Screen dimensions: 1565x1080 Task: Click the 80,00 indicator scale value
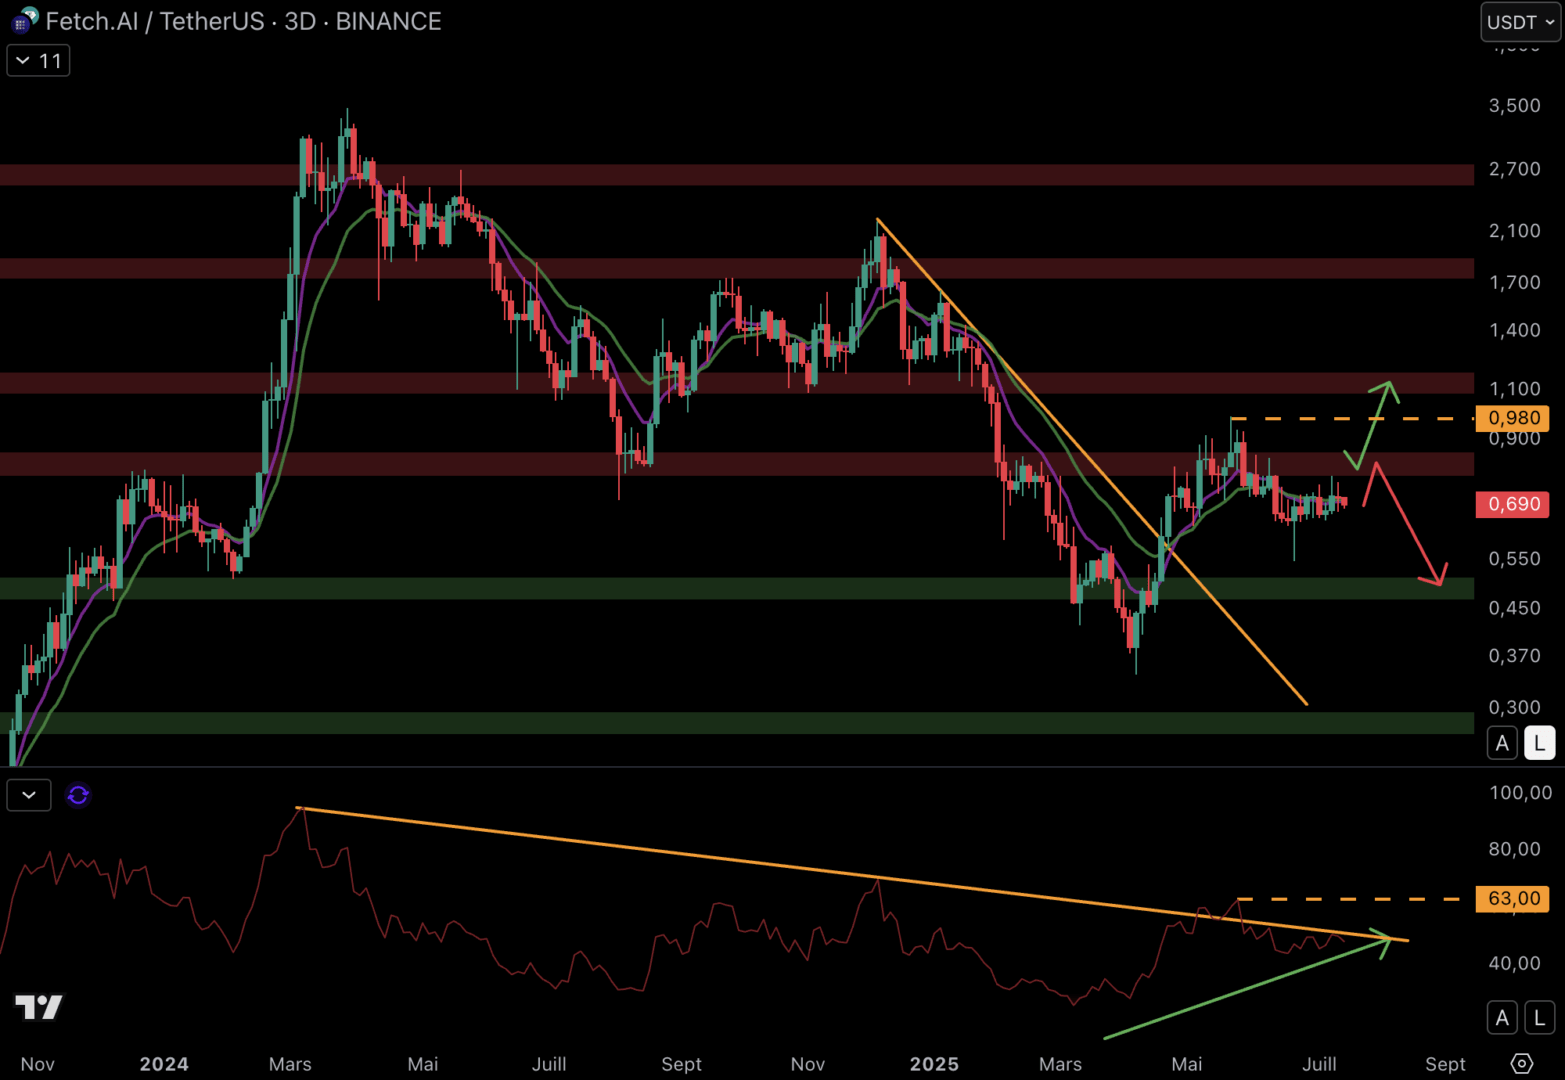tap(1514, 849)
